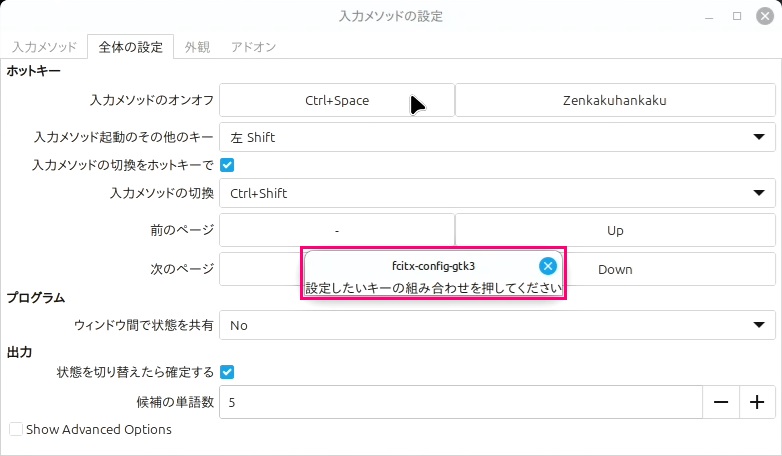
Task: Enable Show Advanced Options checkbox
Action: tap(16, 429)
